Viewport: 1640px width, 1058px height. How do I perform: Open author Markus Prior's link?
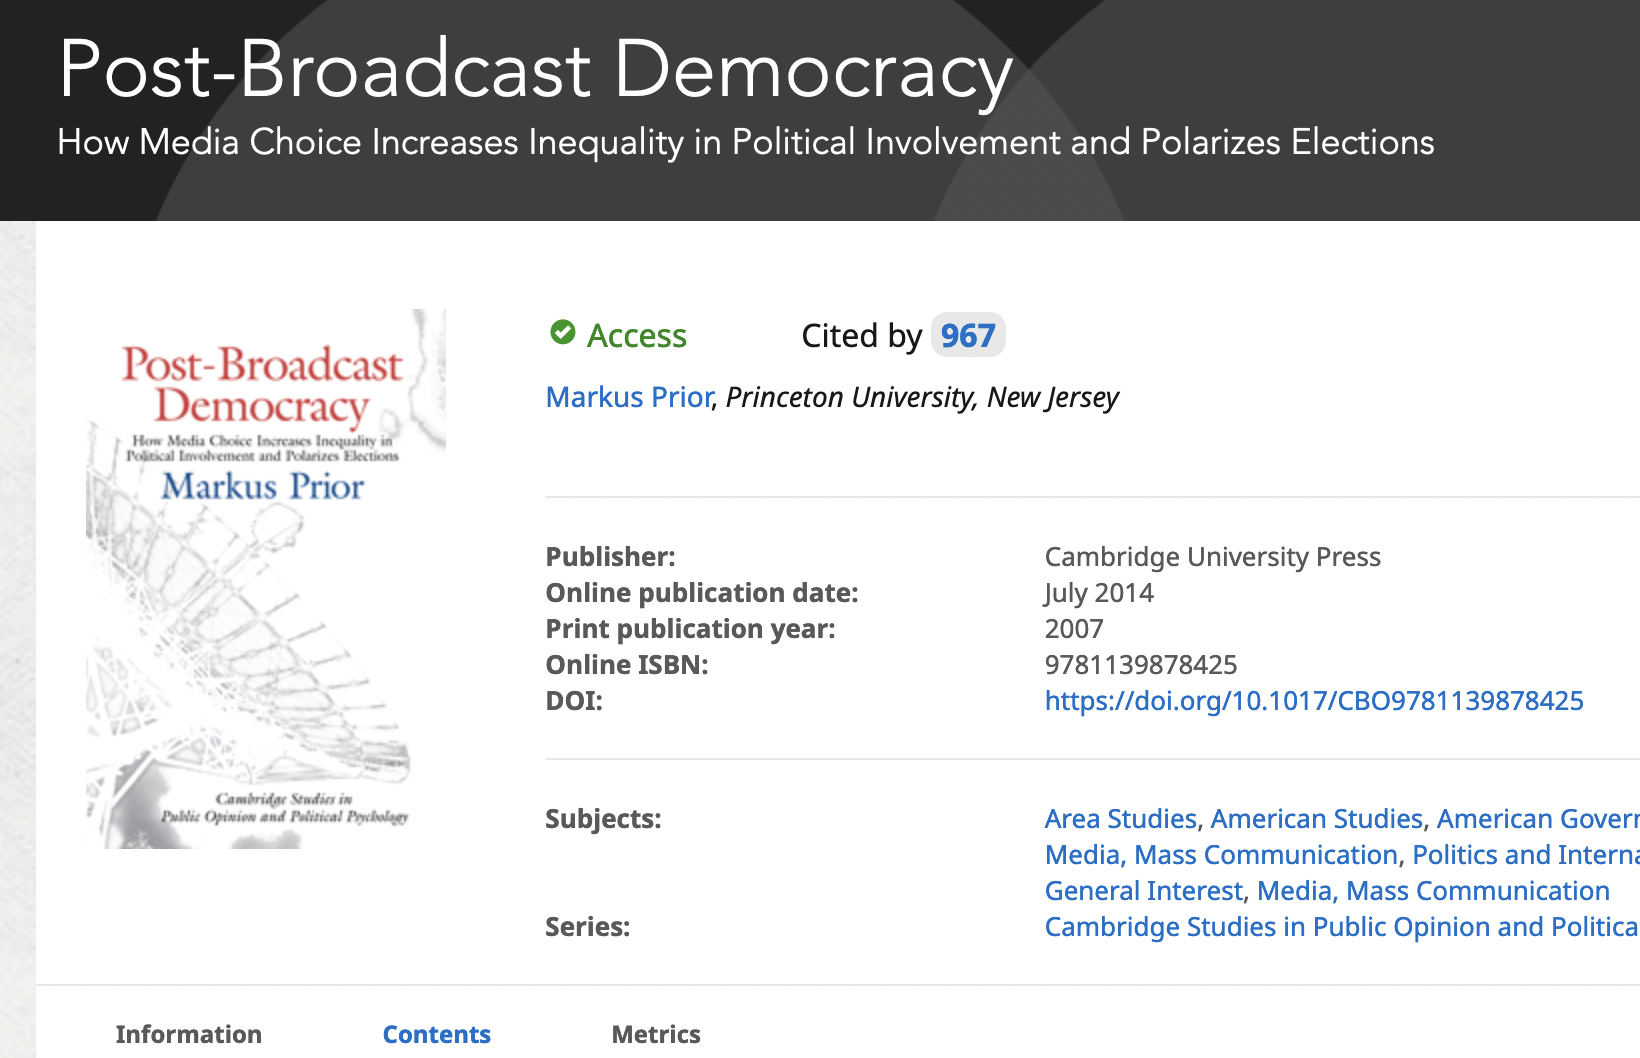point(629,398)
